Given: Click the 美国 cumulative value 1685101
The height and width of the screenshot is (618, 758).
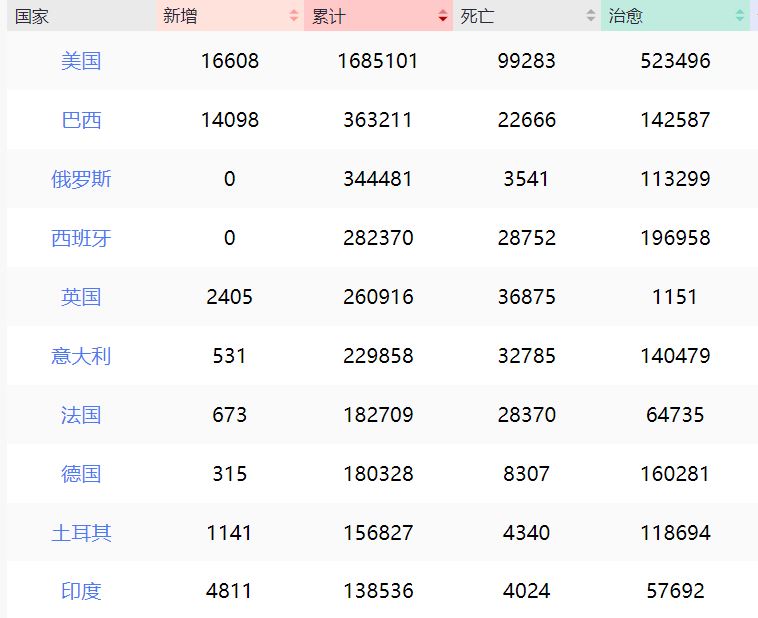Looking at the screenshot, I should tap(377, 61).
